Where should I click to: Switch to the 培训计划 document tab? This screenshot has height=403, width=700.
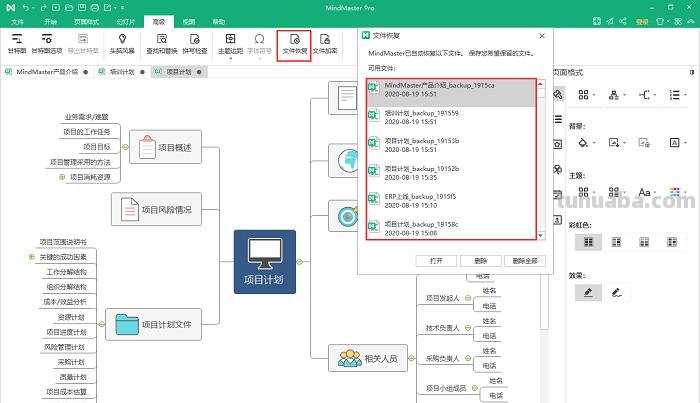click(x=121, y=72)
